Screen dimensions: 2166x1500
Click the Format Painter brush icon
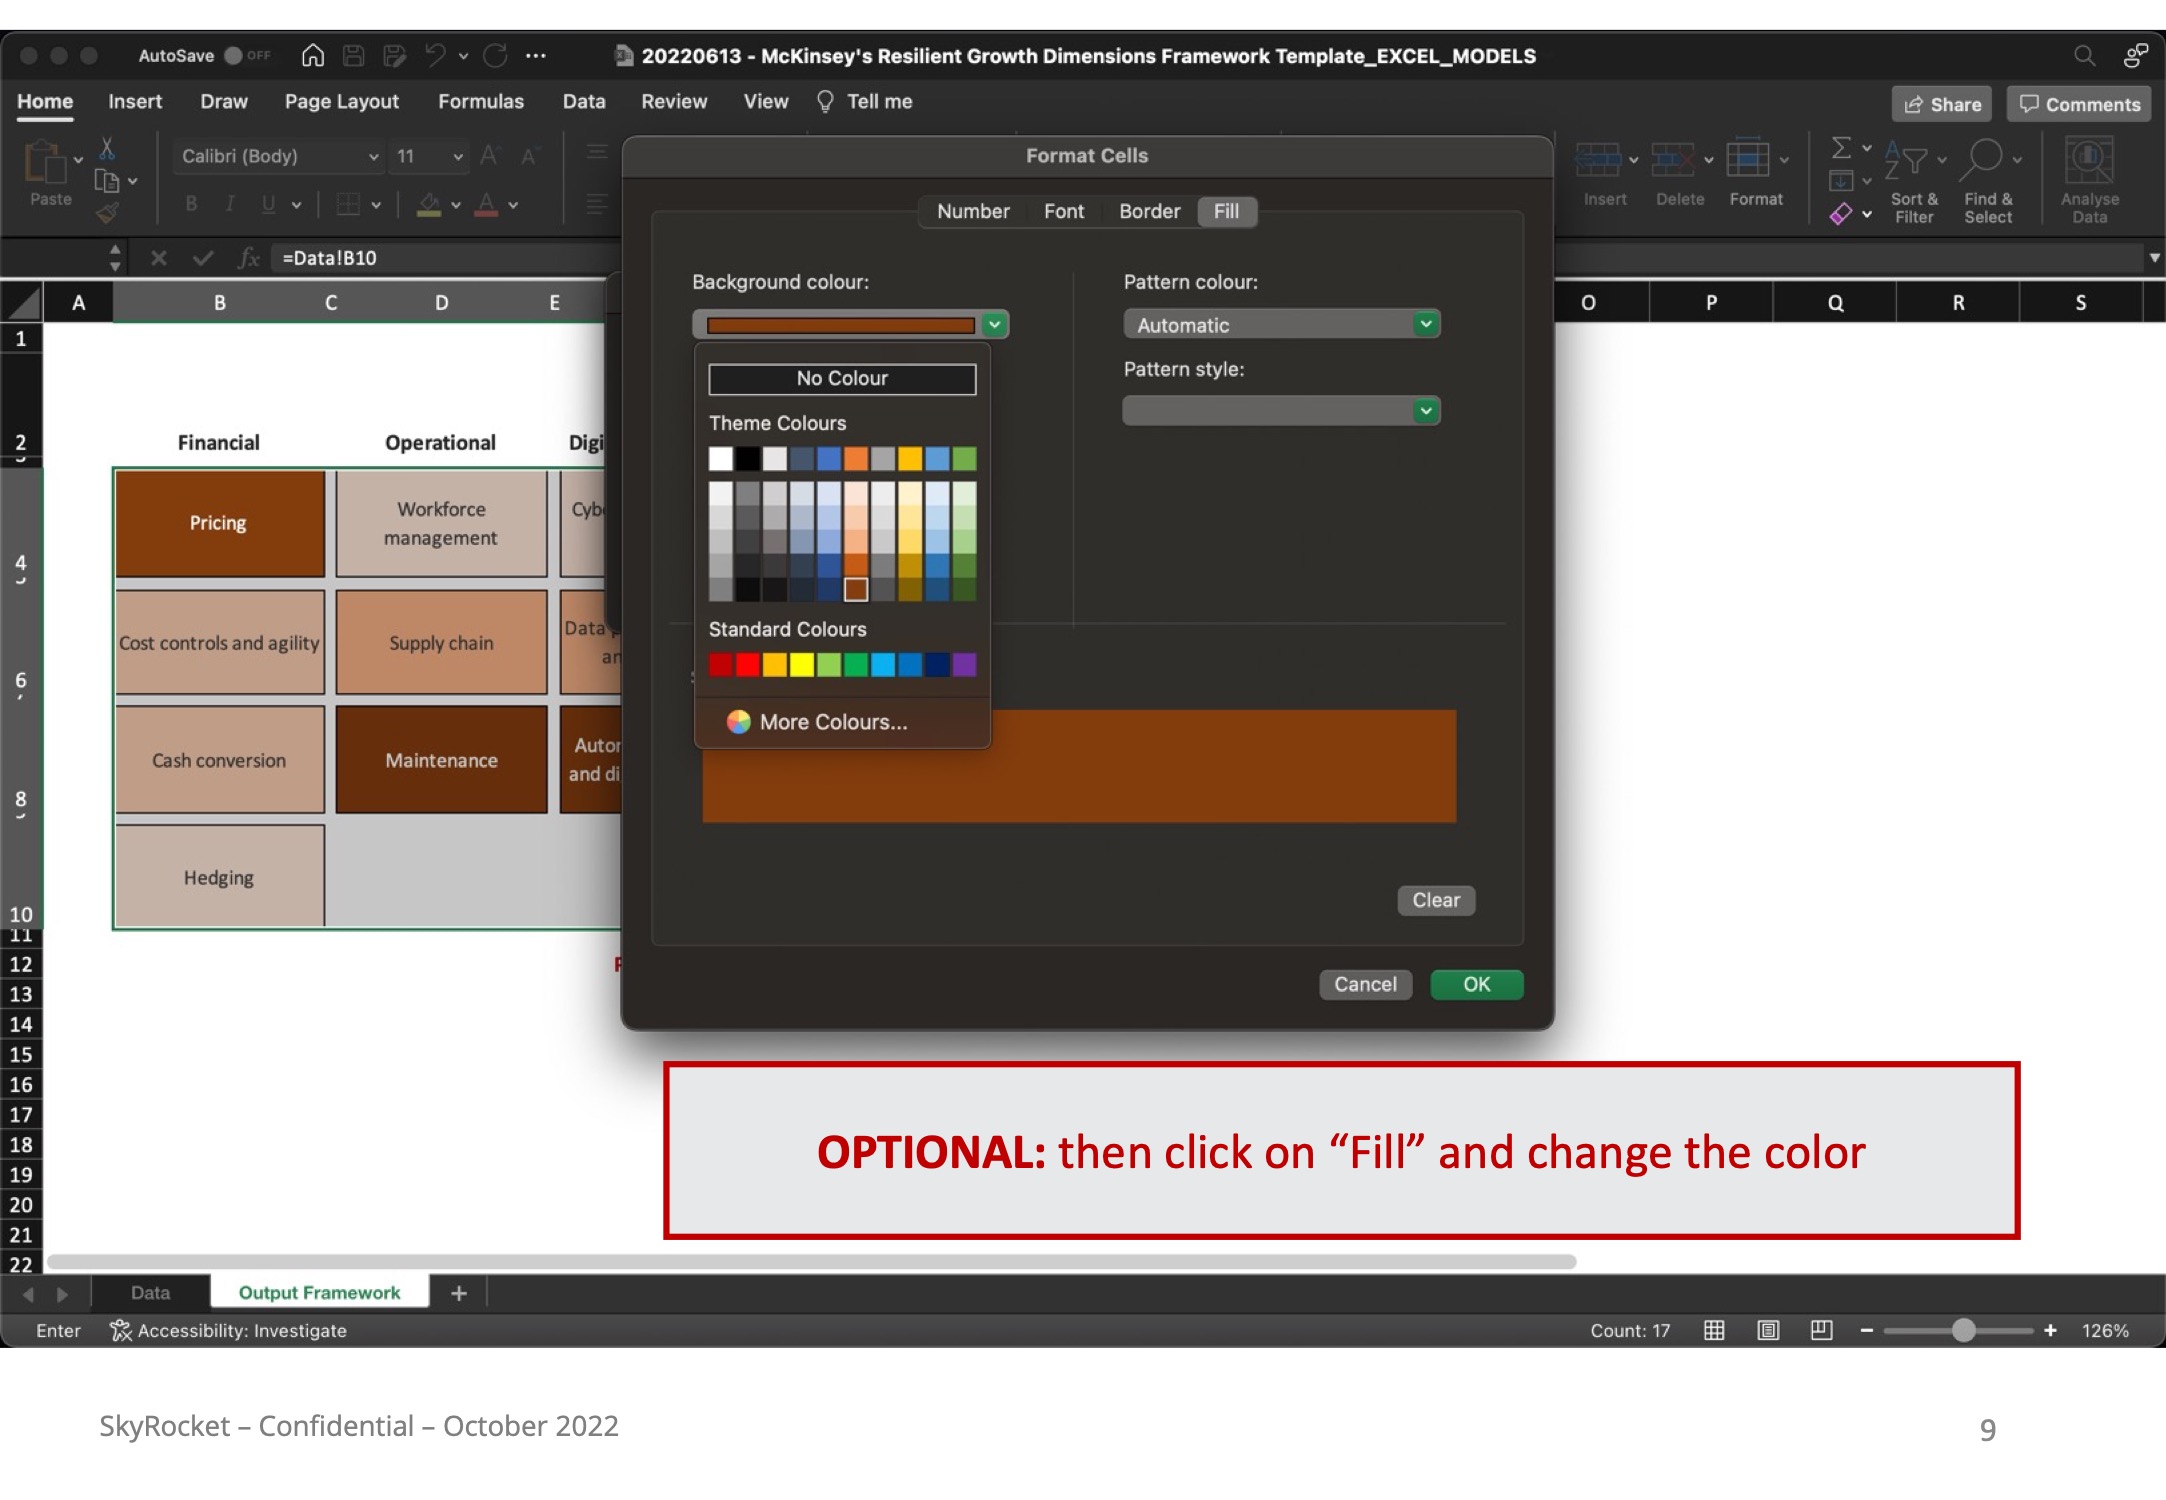click(107, 213)
